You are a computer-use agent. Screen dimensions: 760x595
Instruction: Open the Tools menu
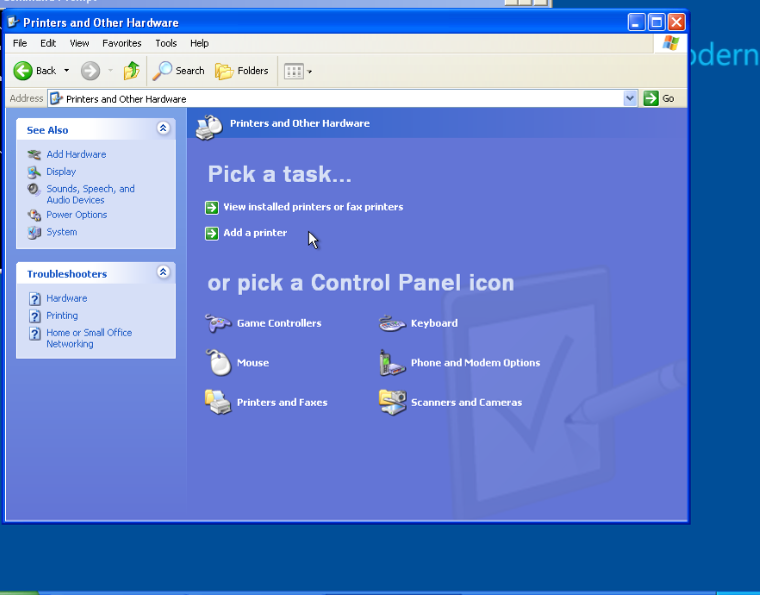pos(166,43)
